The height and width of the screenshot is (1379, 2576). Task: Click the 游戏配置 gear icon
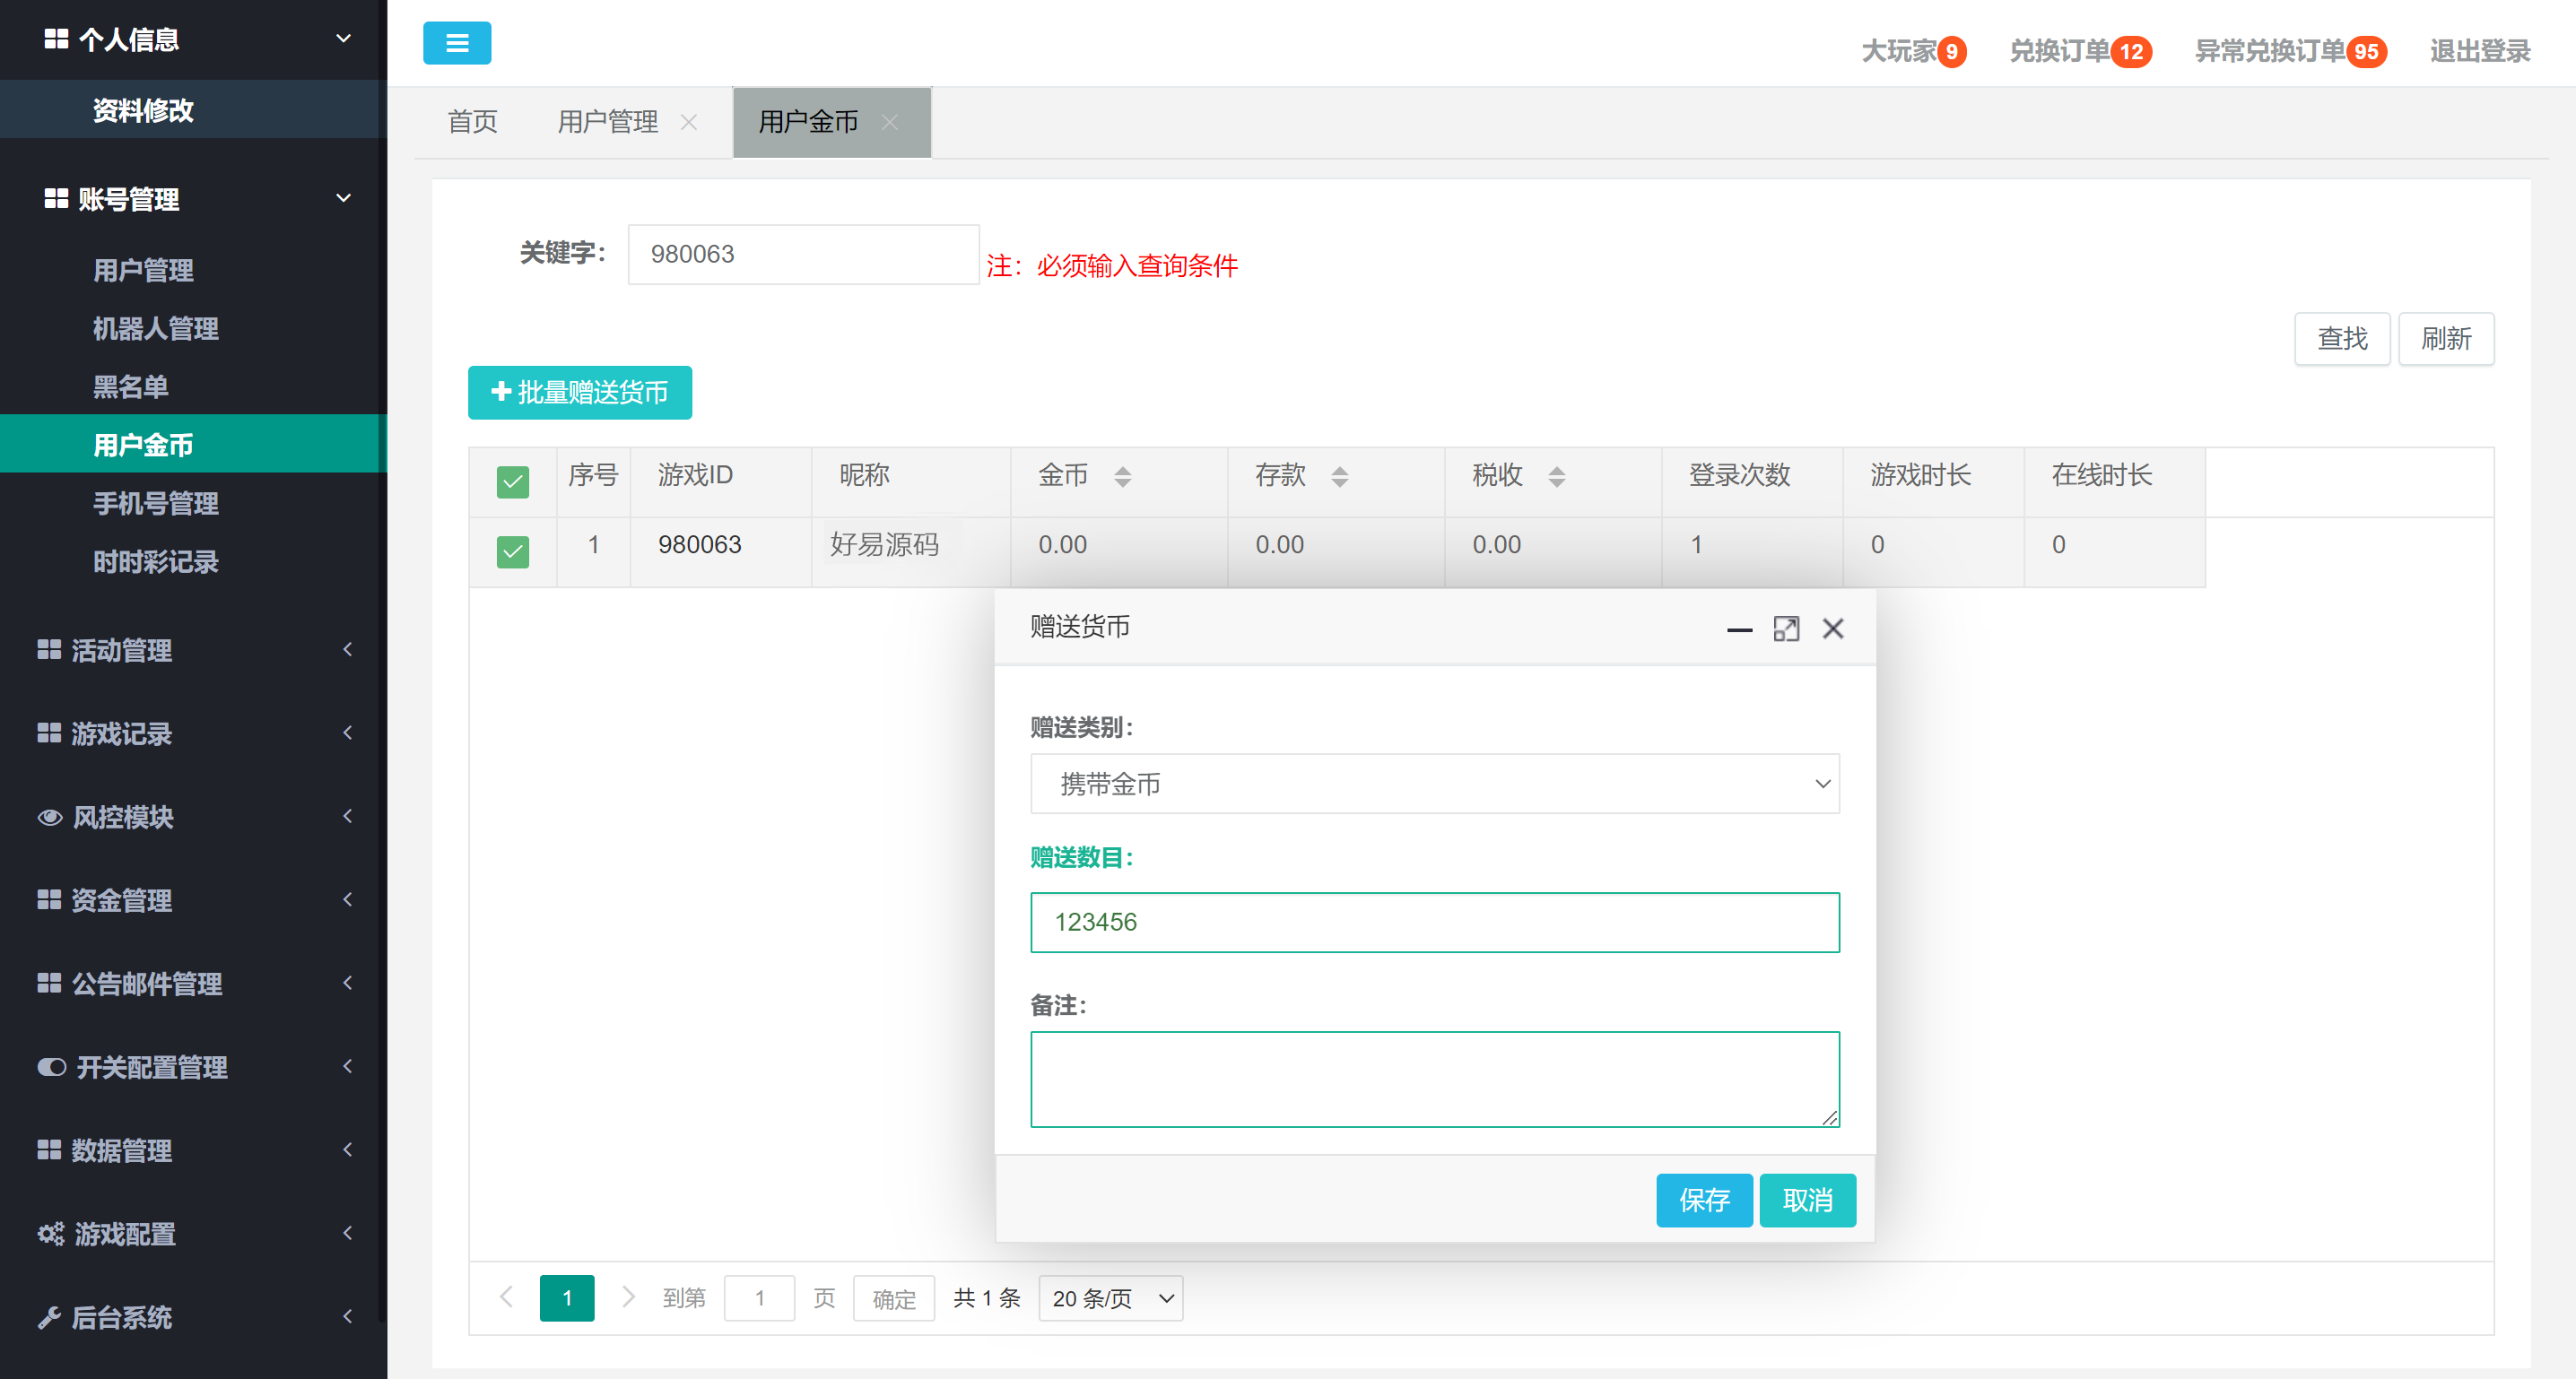coord(51,1234)
